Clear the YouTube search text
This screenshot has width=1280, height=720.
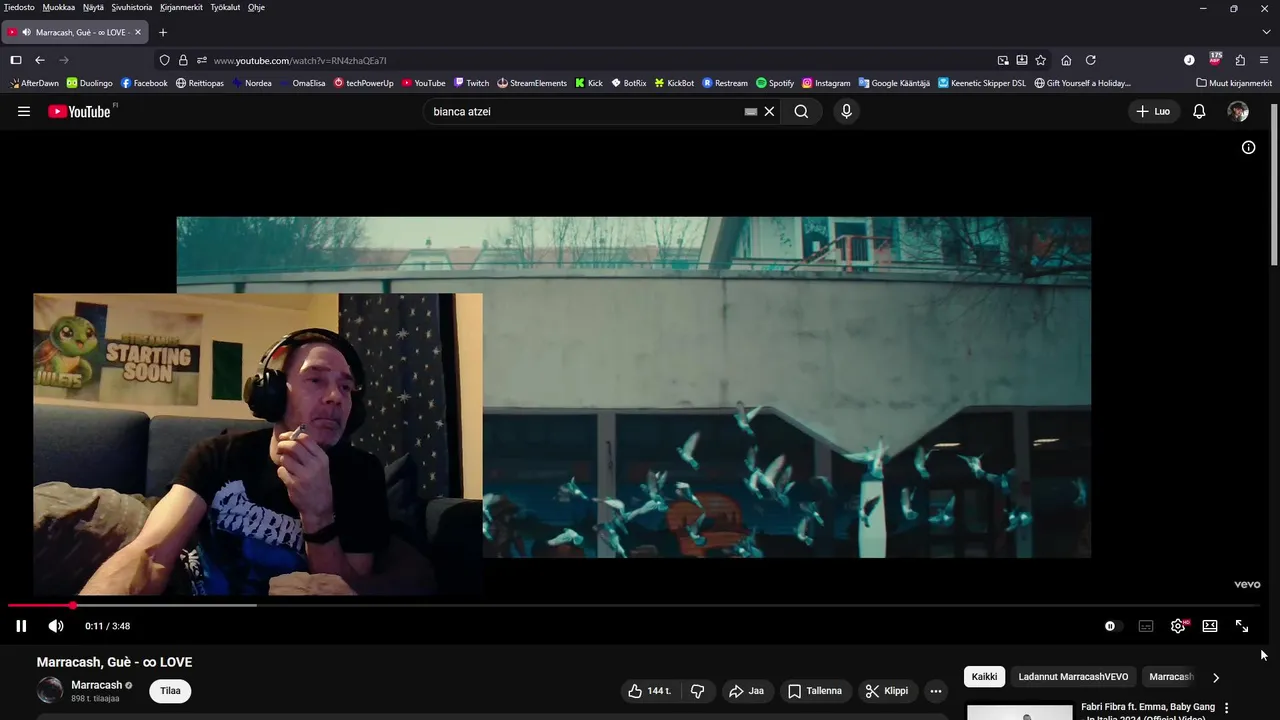769,111
